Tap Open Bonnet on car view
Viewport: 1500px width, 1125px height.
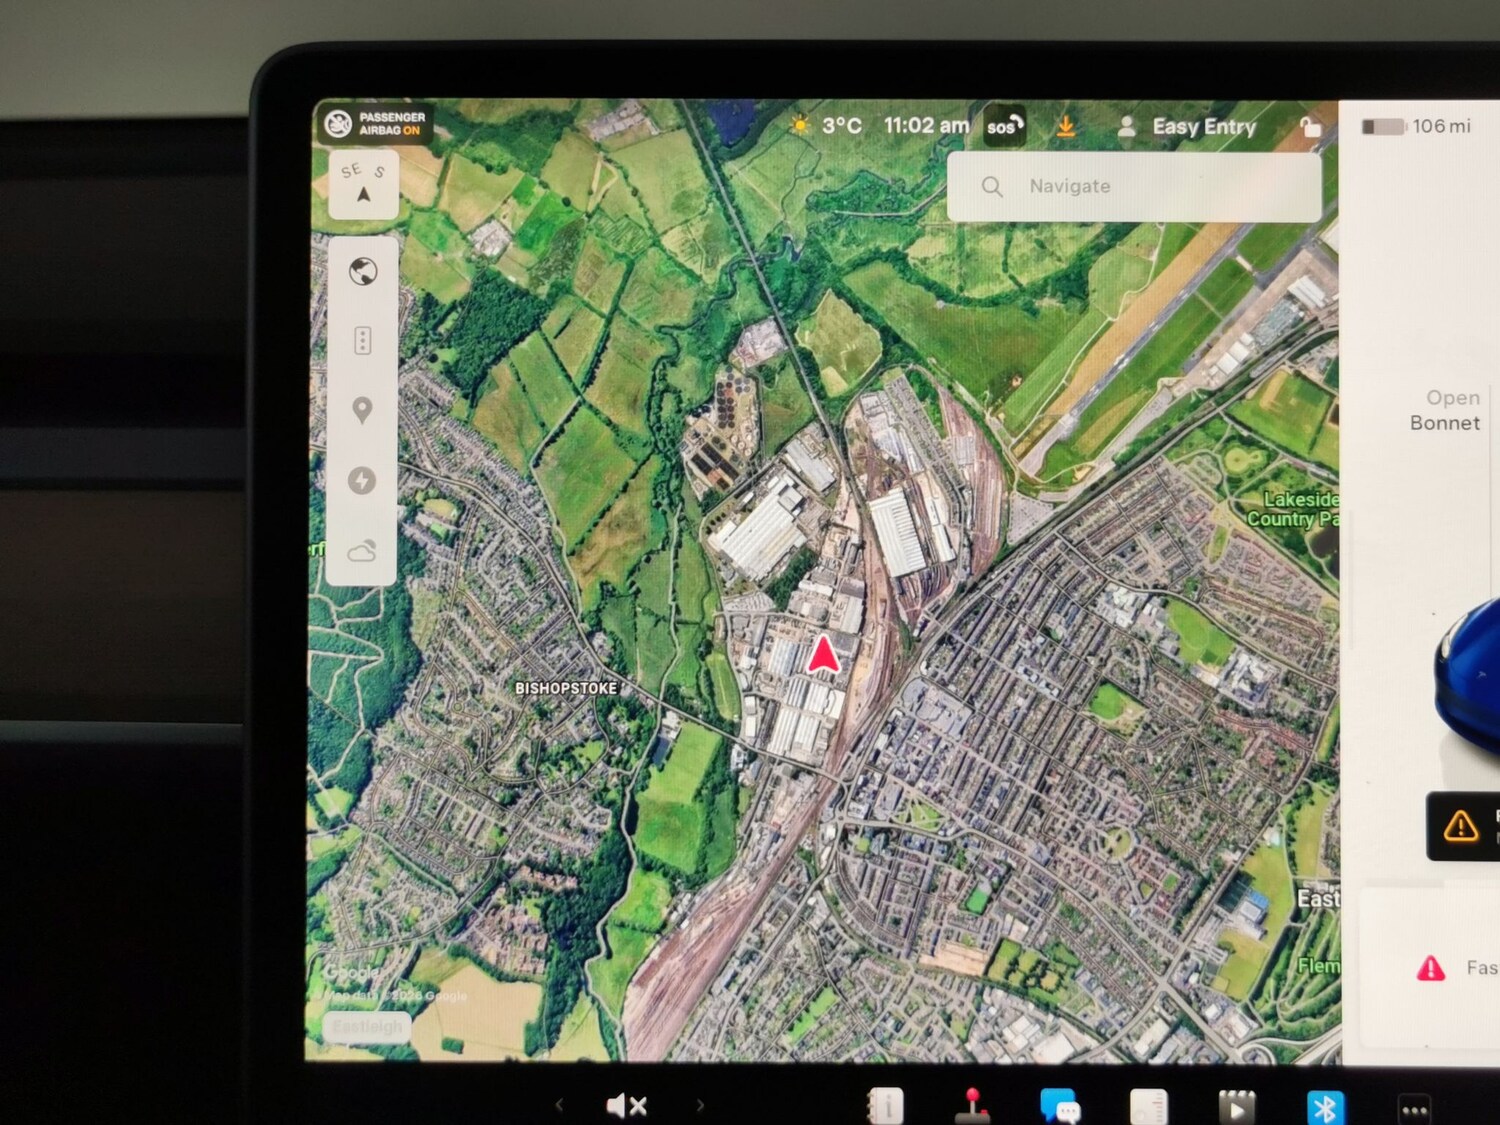(1445, 411)
